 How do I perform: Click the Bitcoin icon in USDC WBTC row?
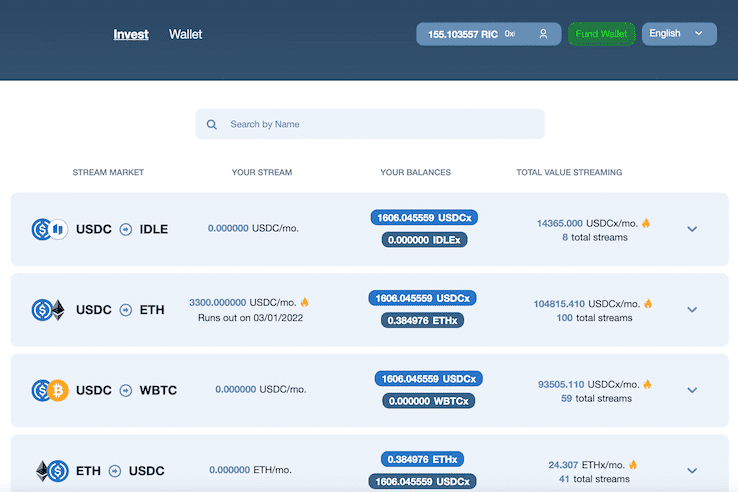click(57, 390)
